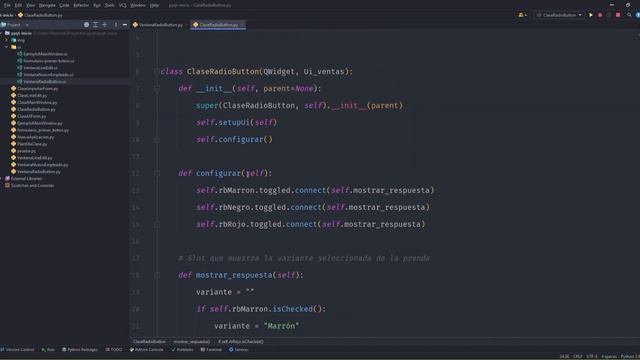This screenshot has height=360, width=640.
Task: Click mostrar_respuesta() in editor breadcrumb
Action: pos(191,342)
